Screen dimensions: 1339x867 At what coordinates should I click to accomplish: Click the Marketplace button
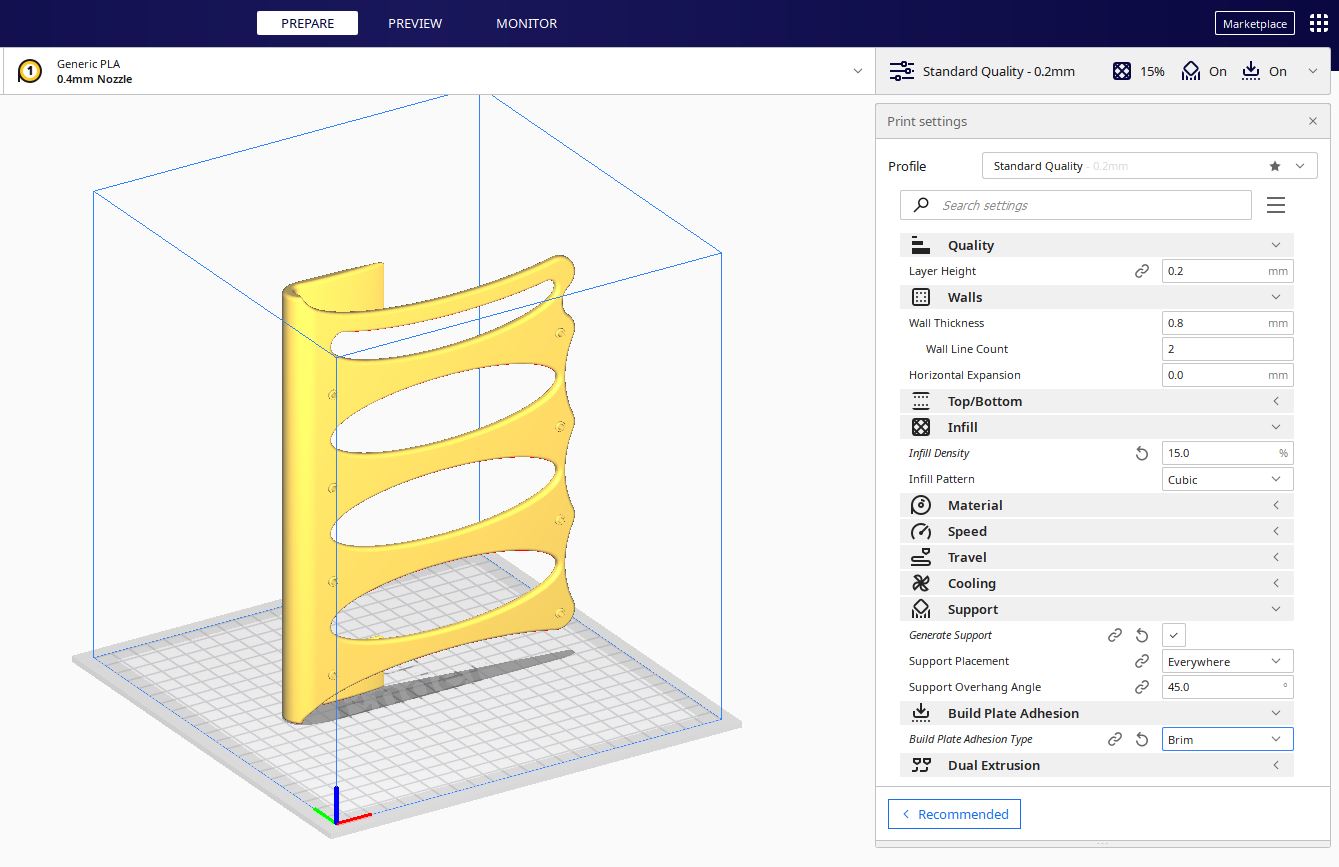coord(1254,24)
